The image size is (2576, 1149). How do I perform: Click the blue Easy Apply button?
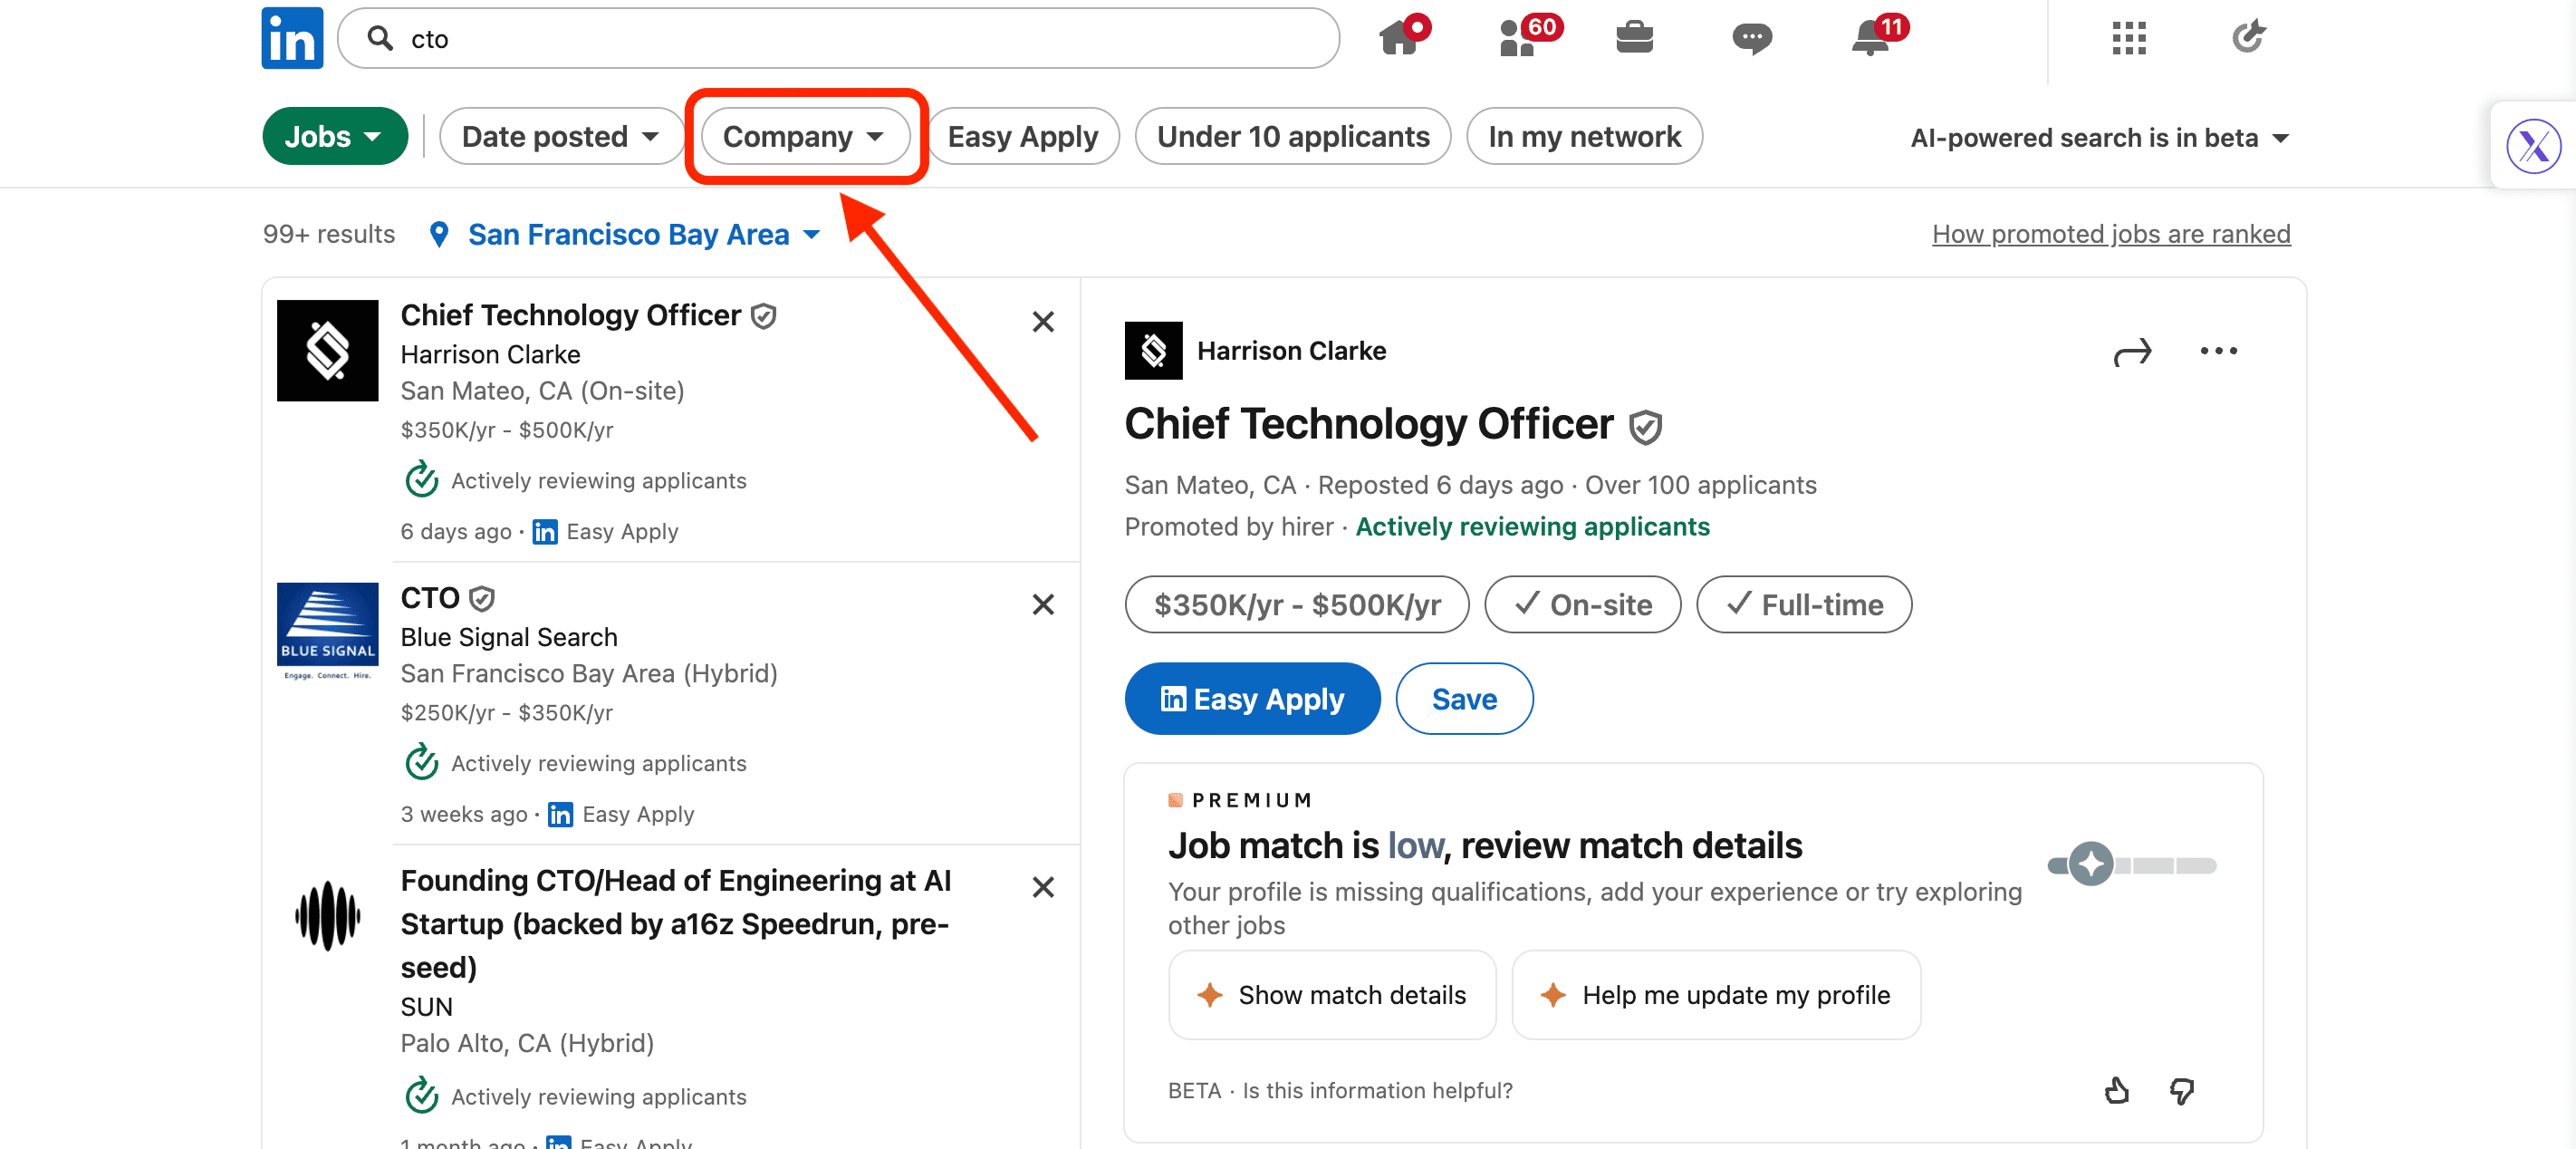(1252, 698)
